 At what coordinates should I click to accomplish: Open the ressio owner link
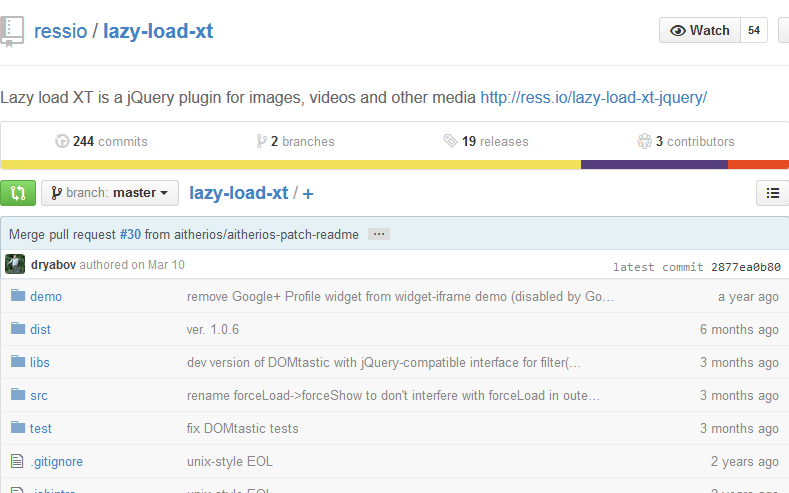[x=60, y=31]
